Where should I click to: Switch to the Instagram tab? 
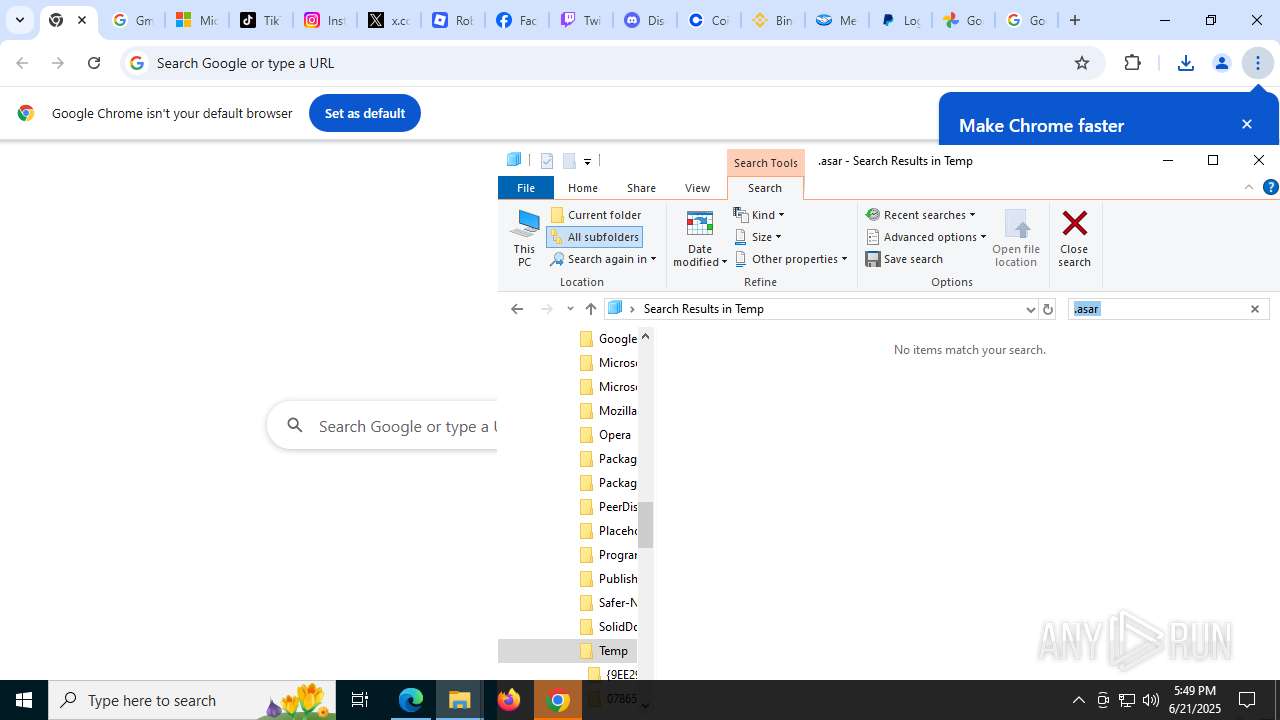(x=324, y=20)
